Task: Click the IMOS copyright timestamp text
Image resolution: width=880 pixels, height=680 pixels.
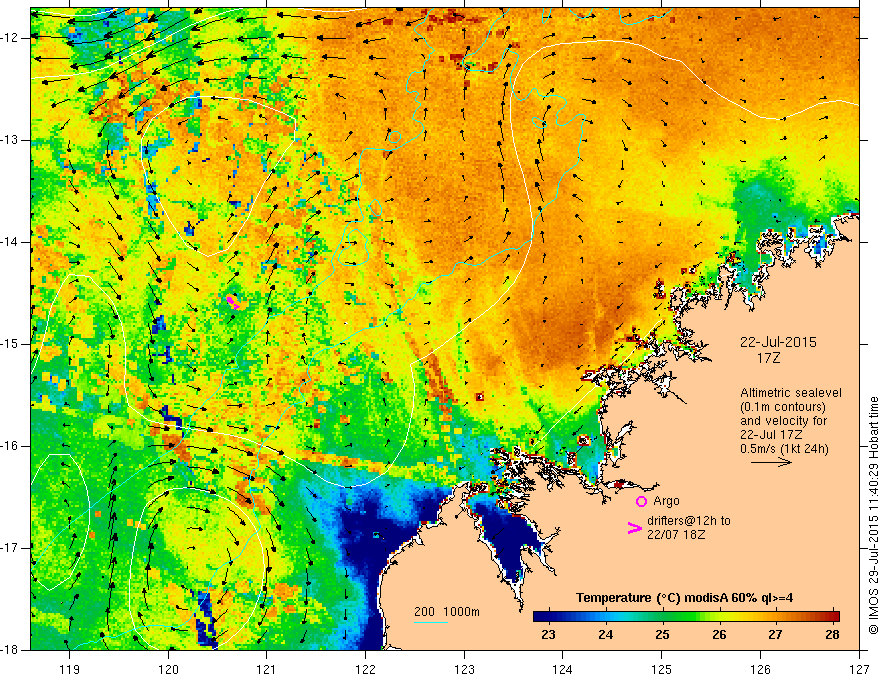Action: [x=873, y=516]
